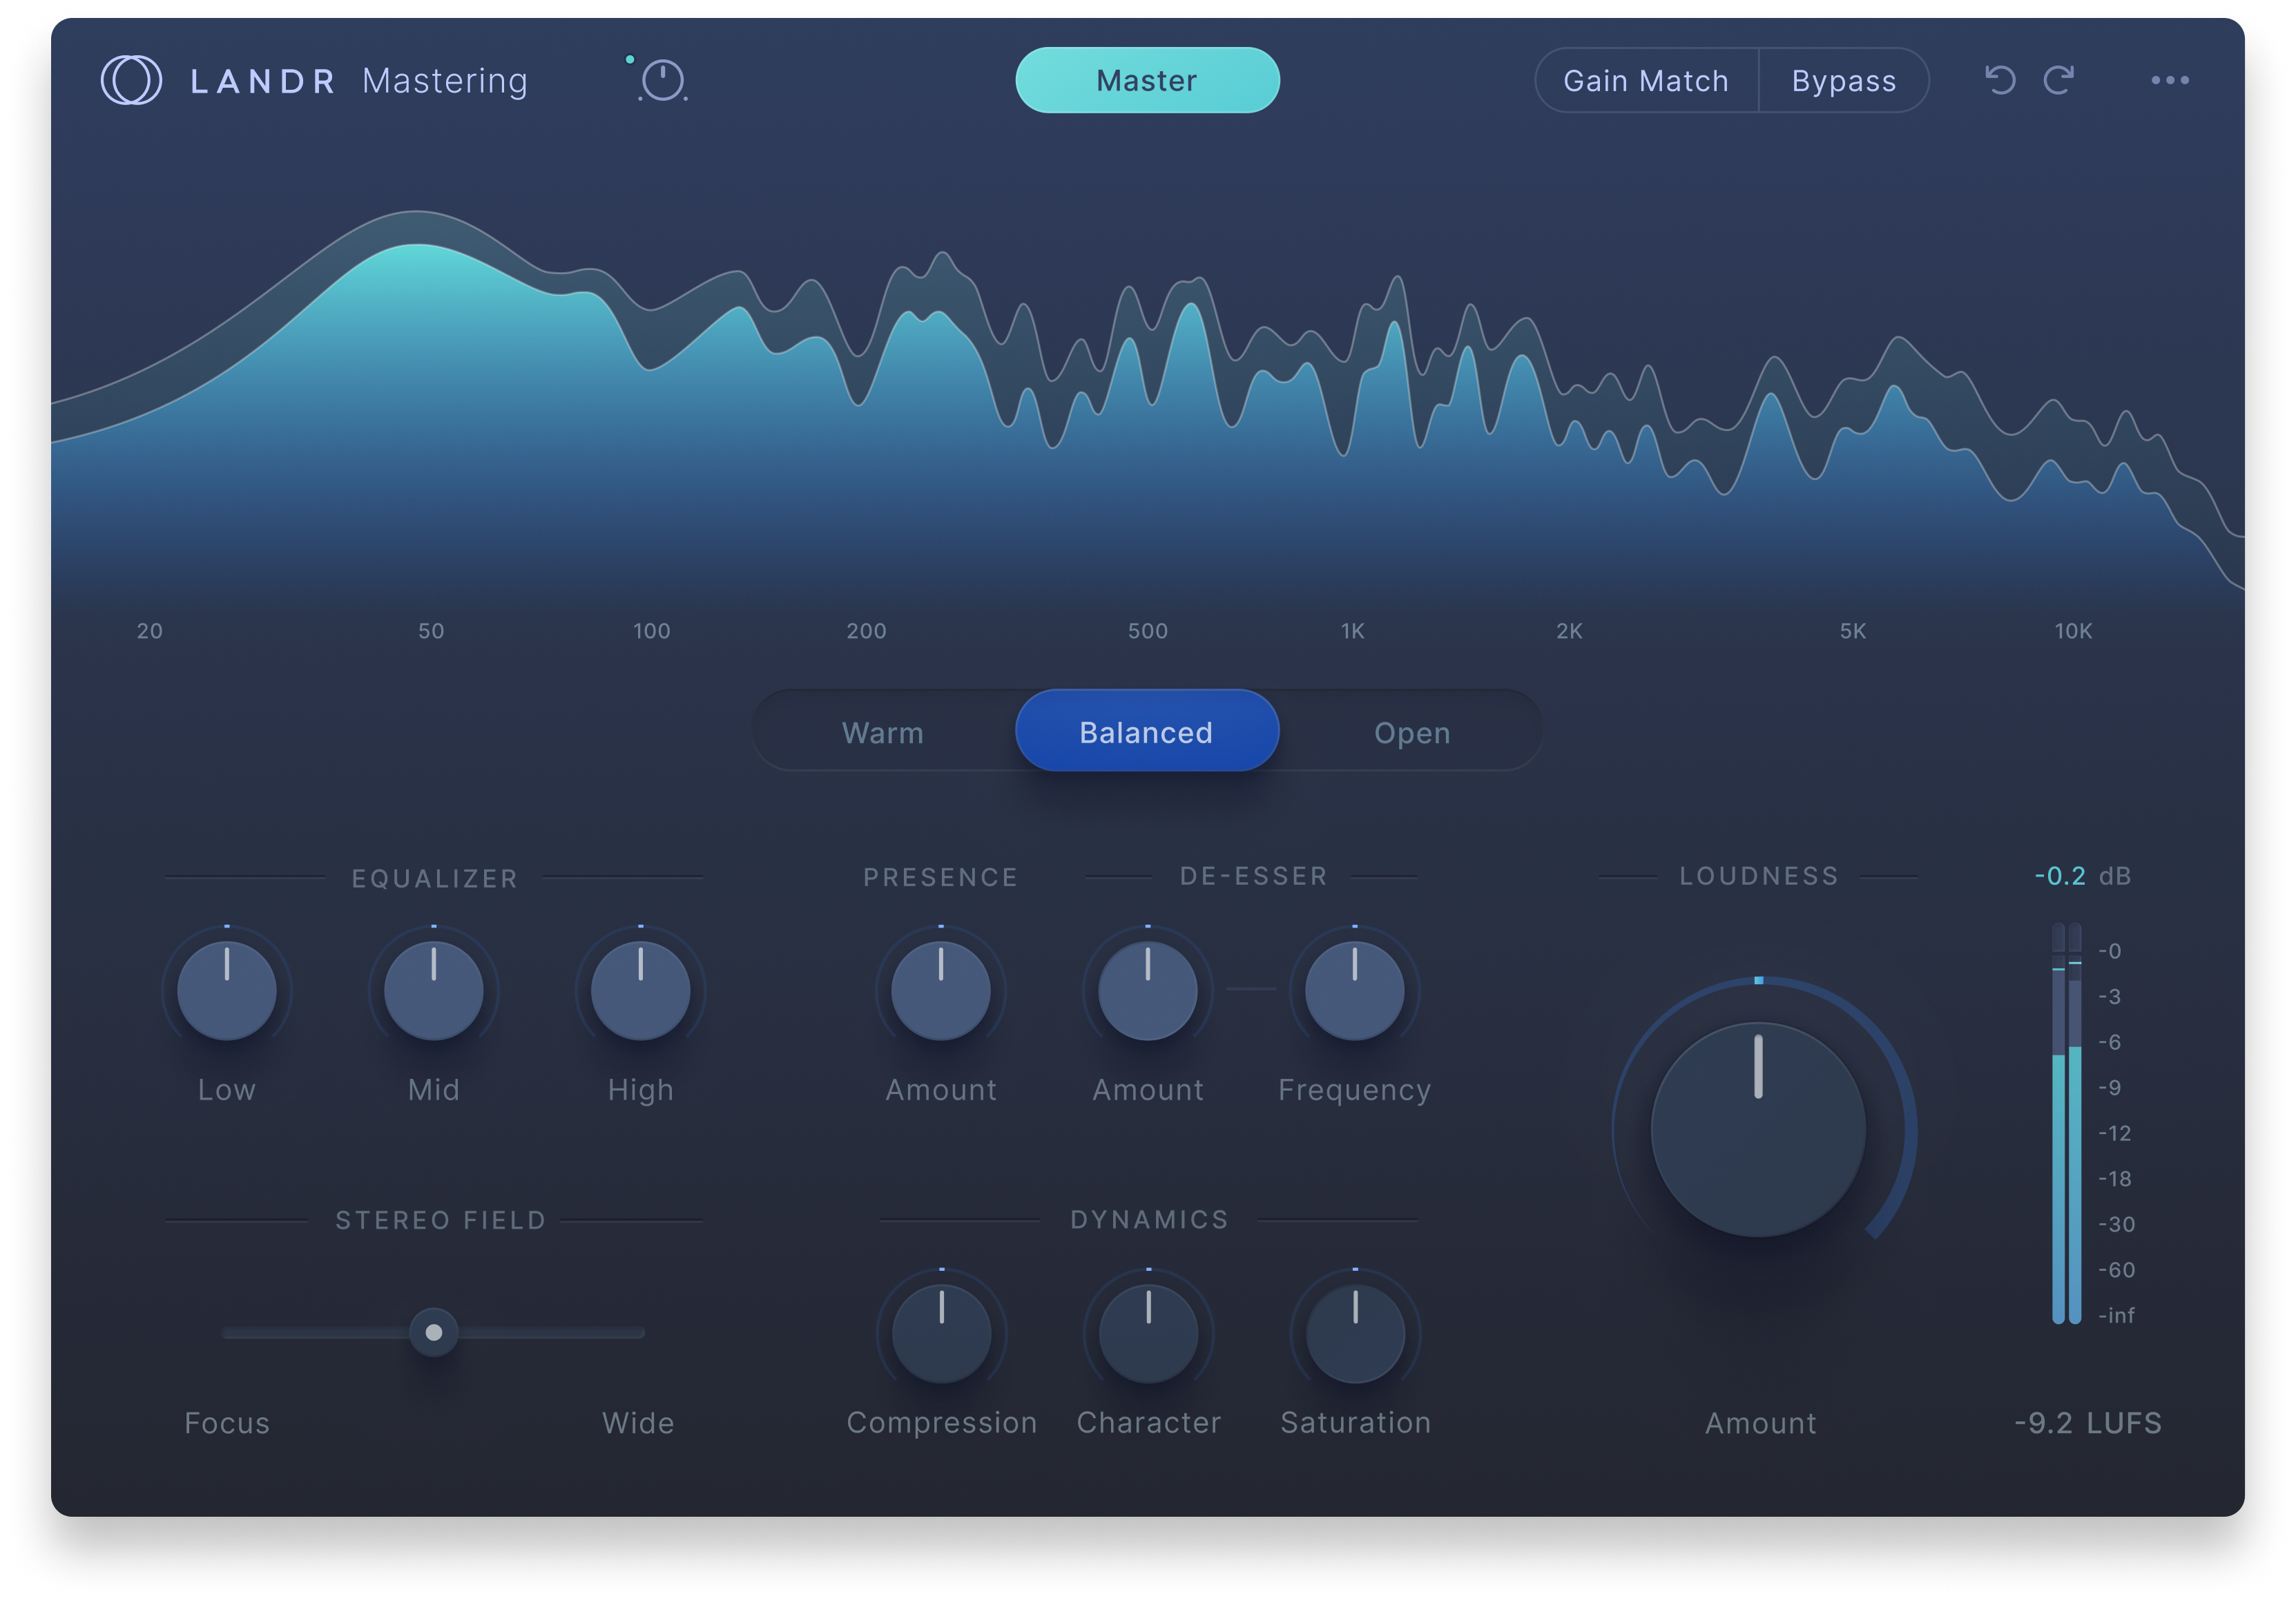
Task: Click the spectrum peak near 50 Hz
Action: click(x=417, y=245)
